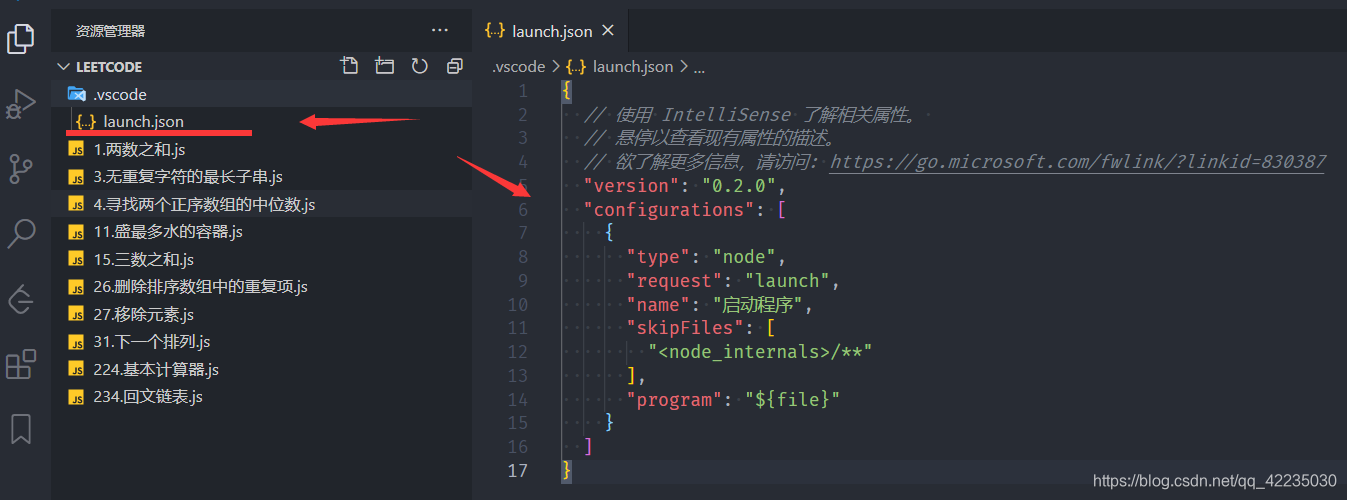Open the Run and Debug view

coord(21,104)
